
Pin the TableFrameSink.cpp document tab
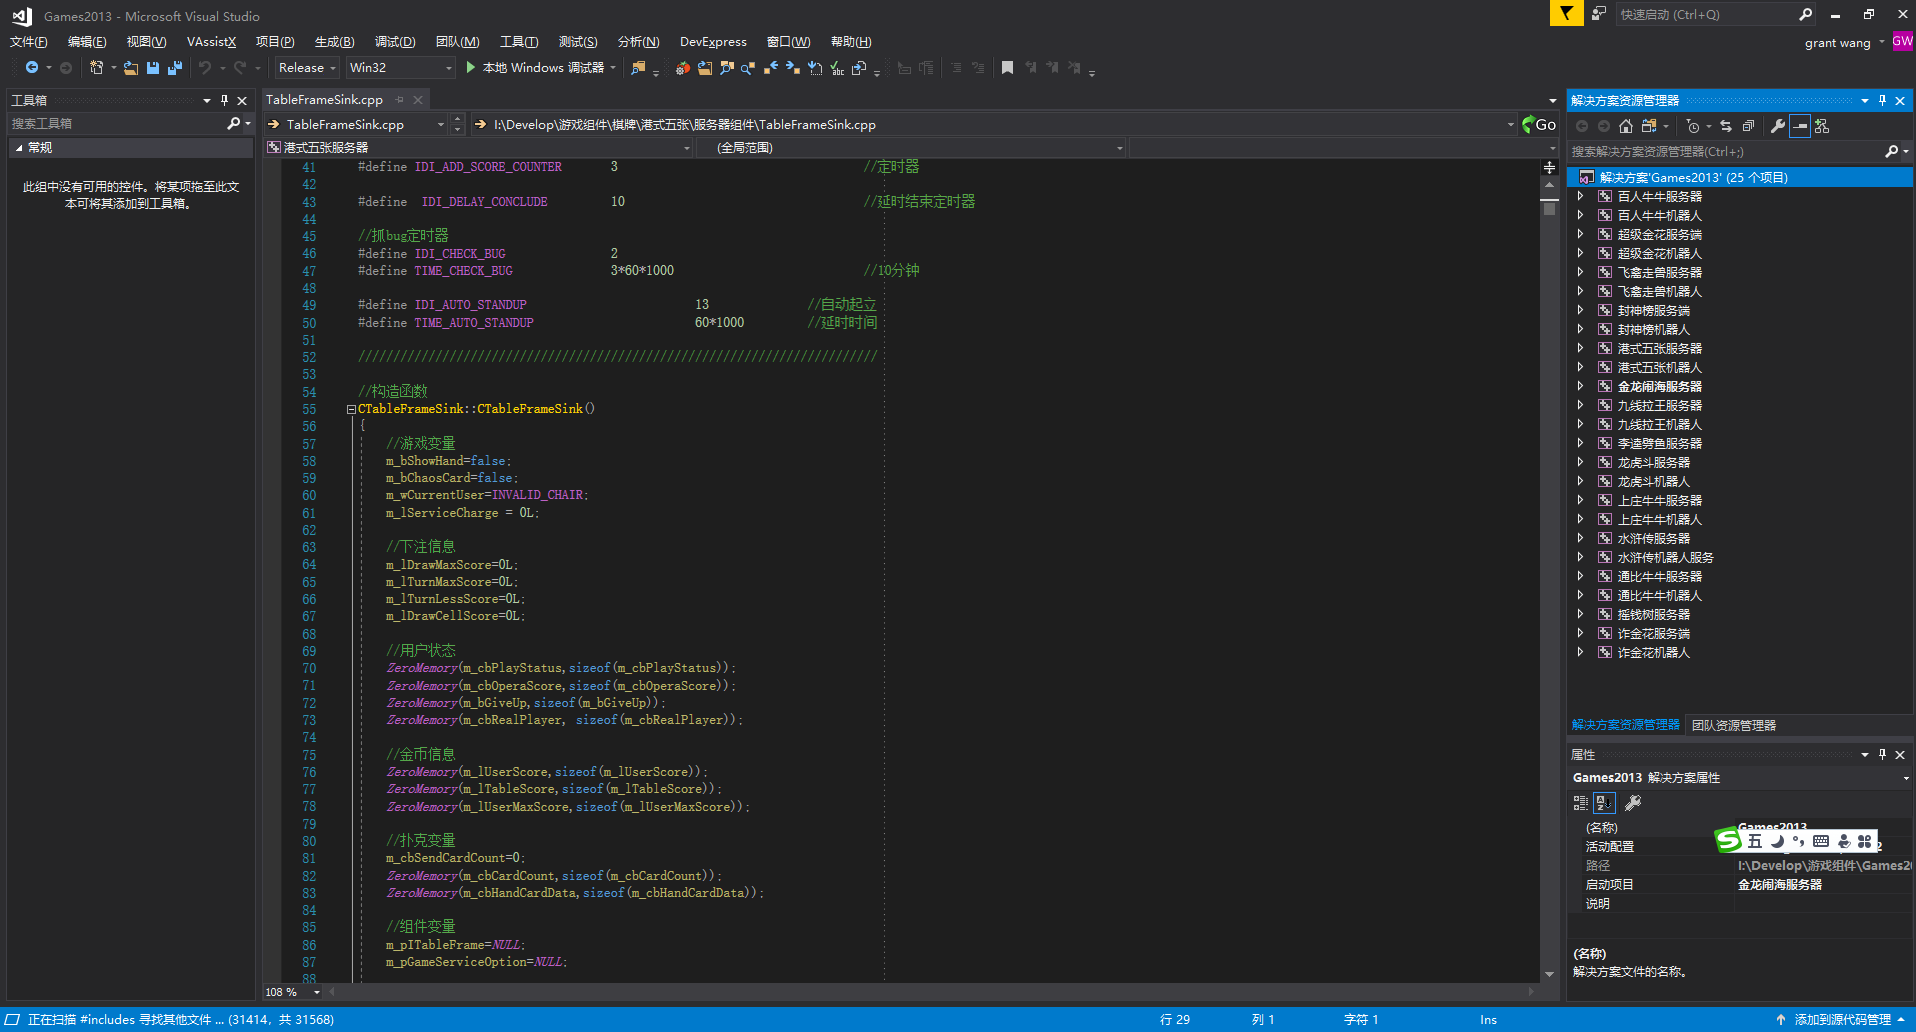[399, 99]
